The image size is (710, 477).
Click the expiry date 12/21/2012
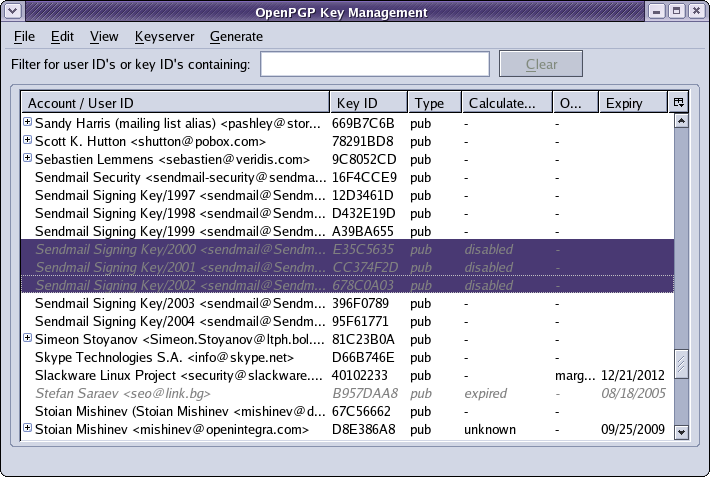[x=633, y=375]
